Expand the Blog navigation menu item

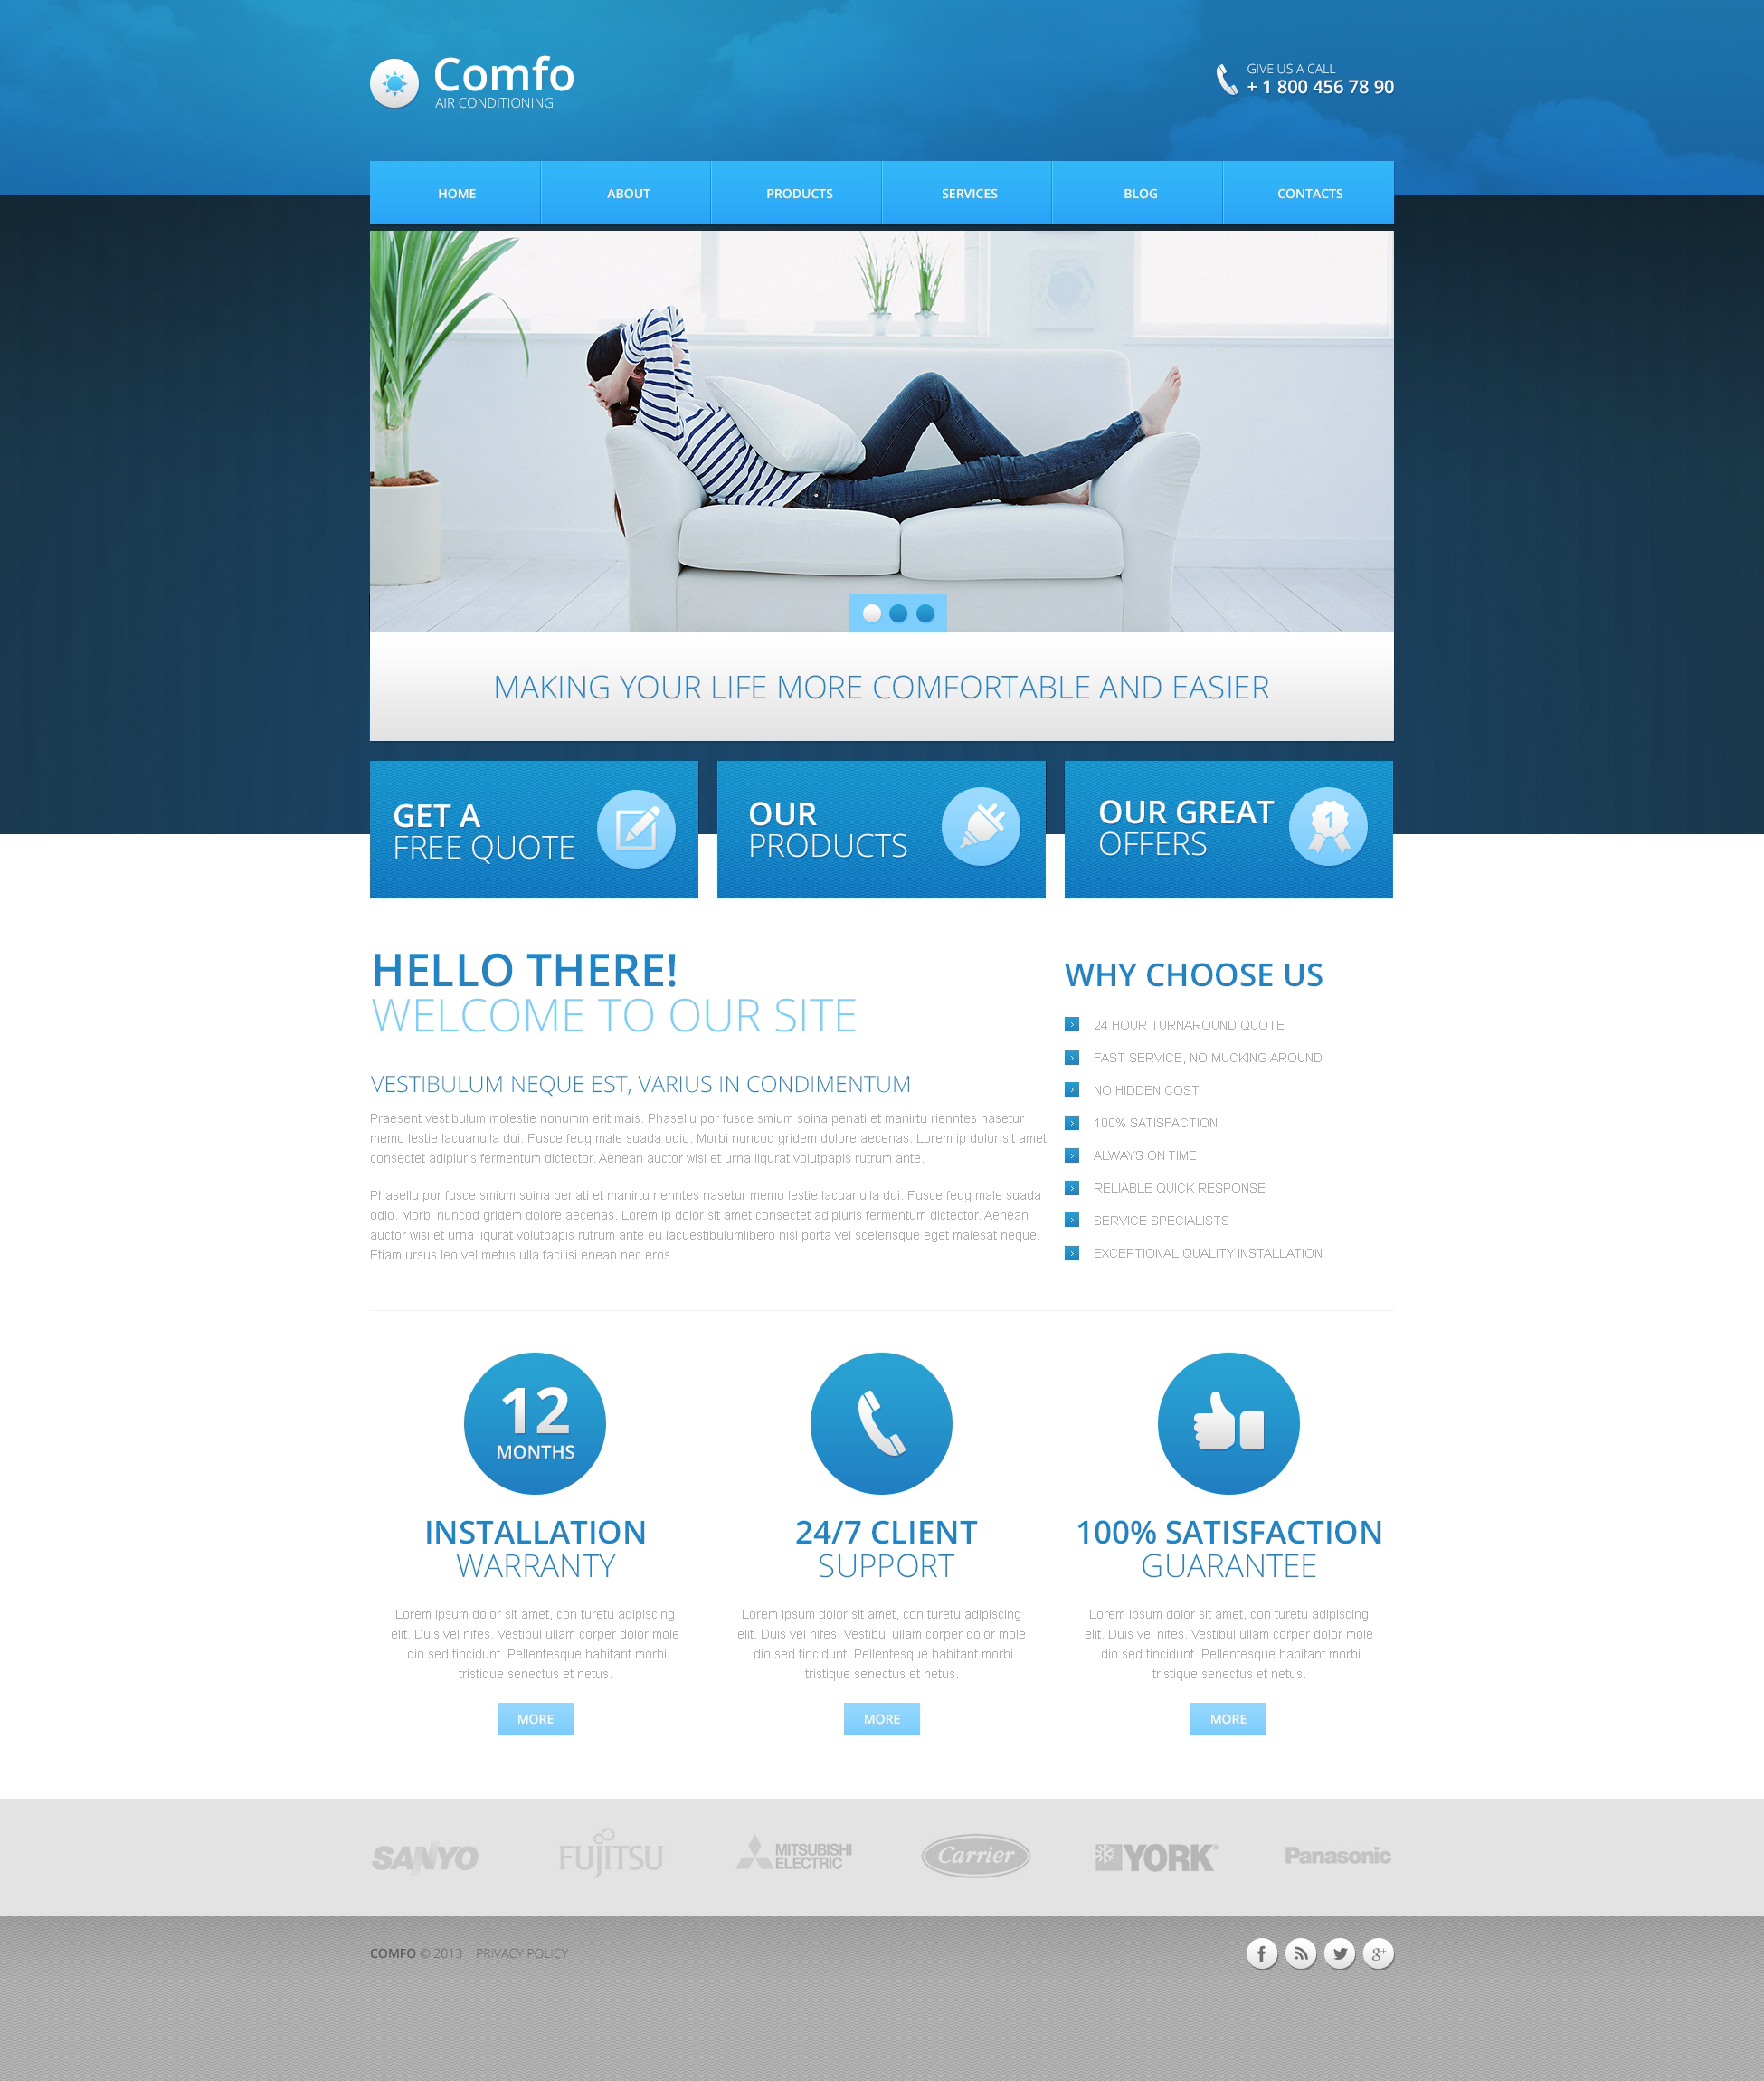(x=1137, y=193)
